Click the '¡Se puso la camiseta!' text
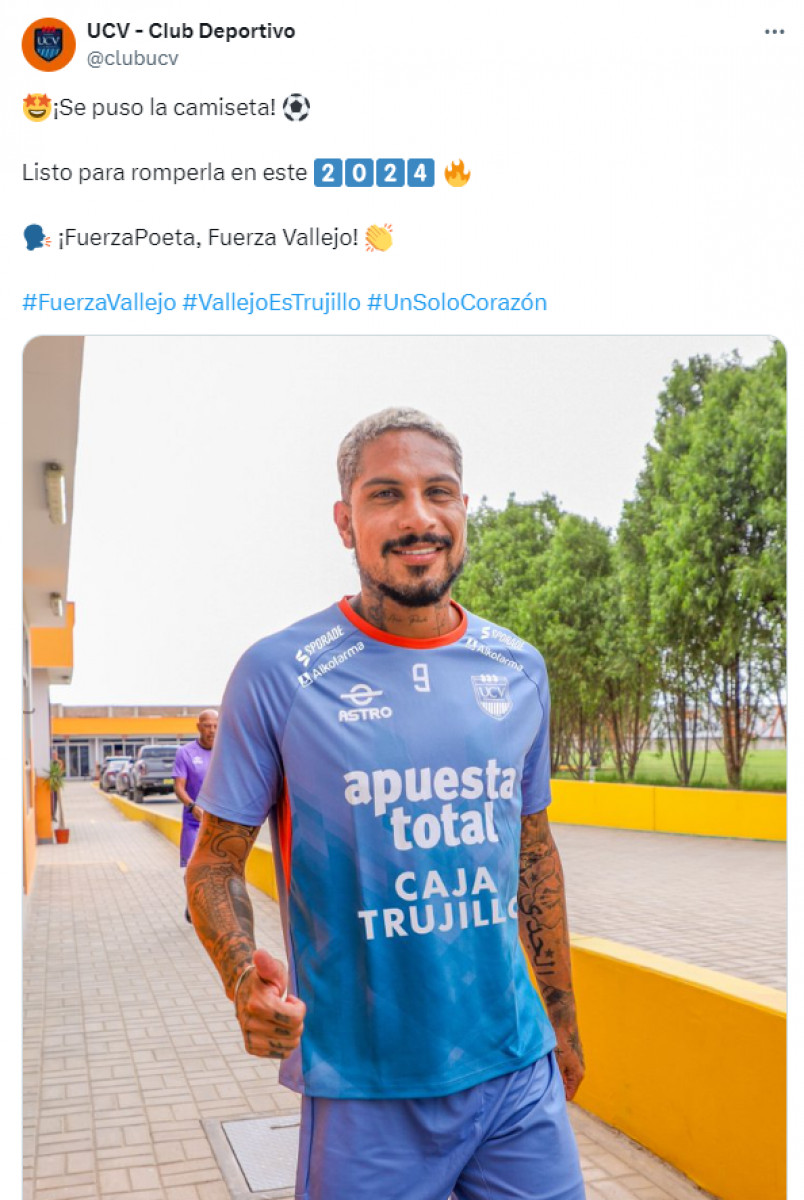 [x=165, y=107]
